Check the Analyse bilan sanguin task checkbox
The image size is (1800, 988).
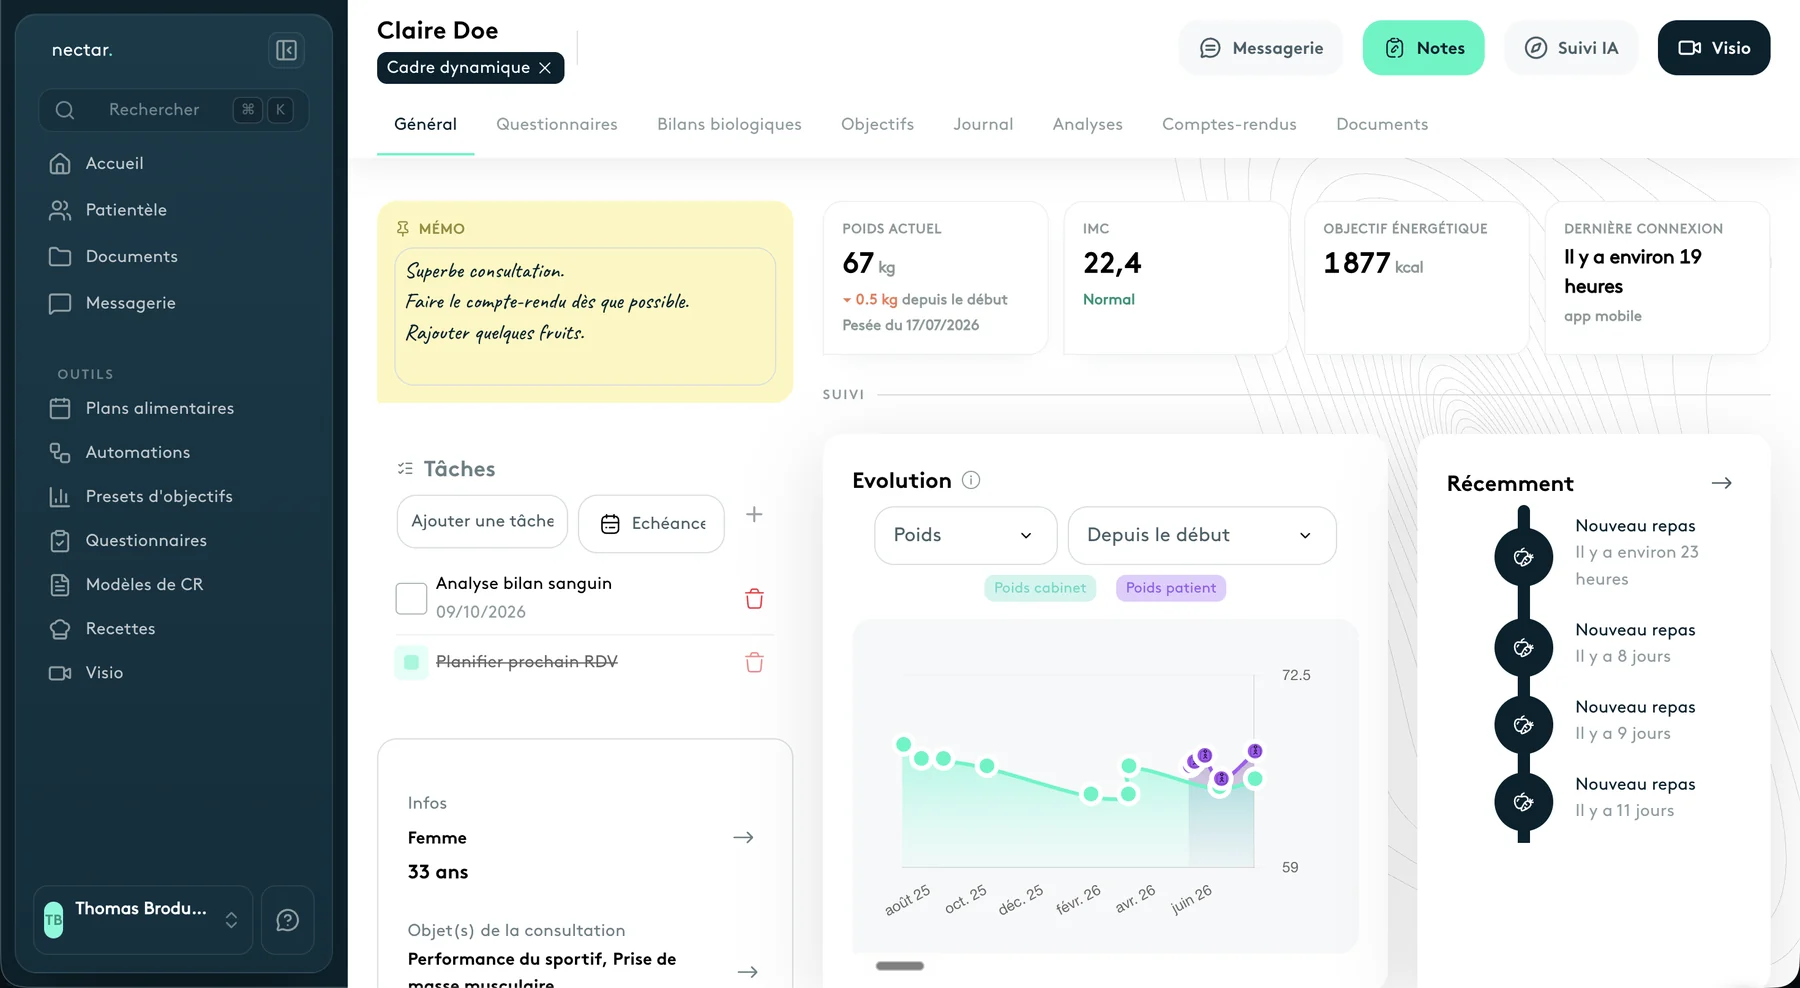tap(411, 598)
